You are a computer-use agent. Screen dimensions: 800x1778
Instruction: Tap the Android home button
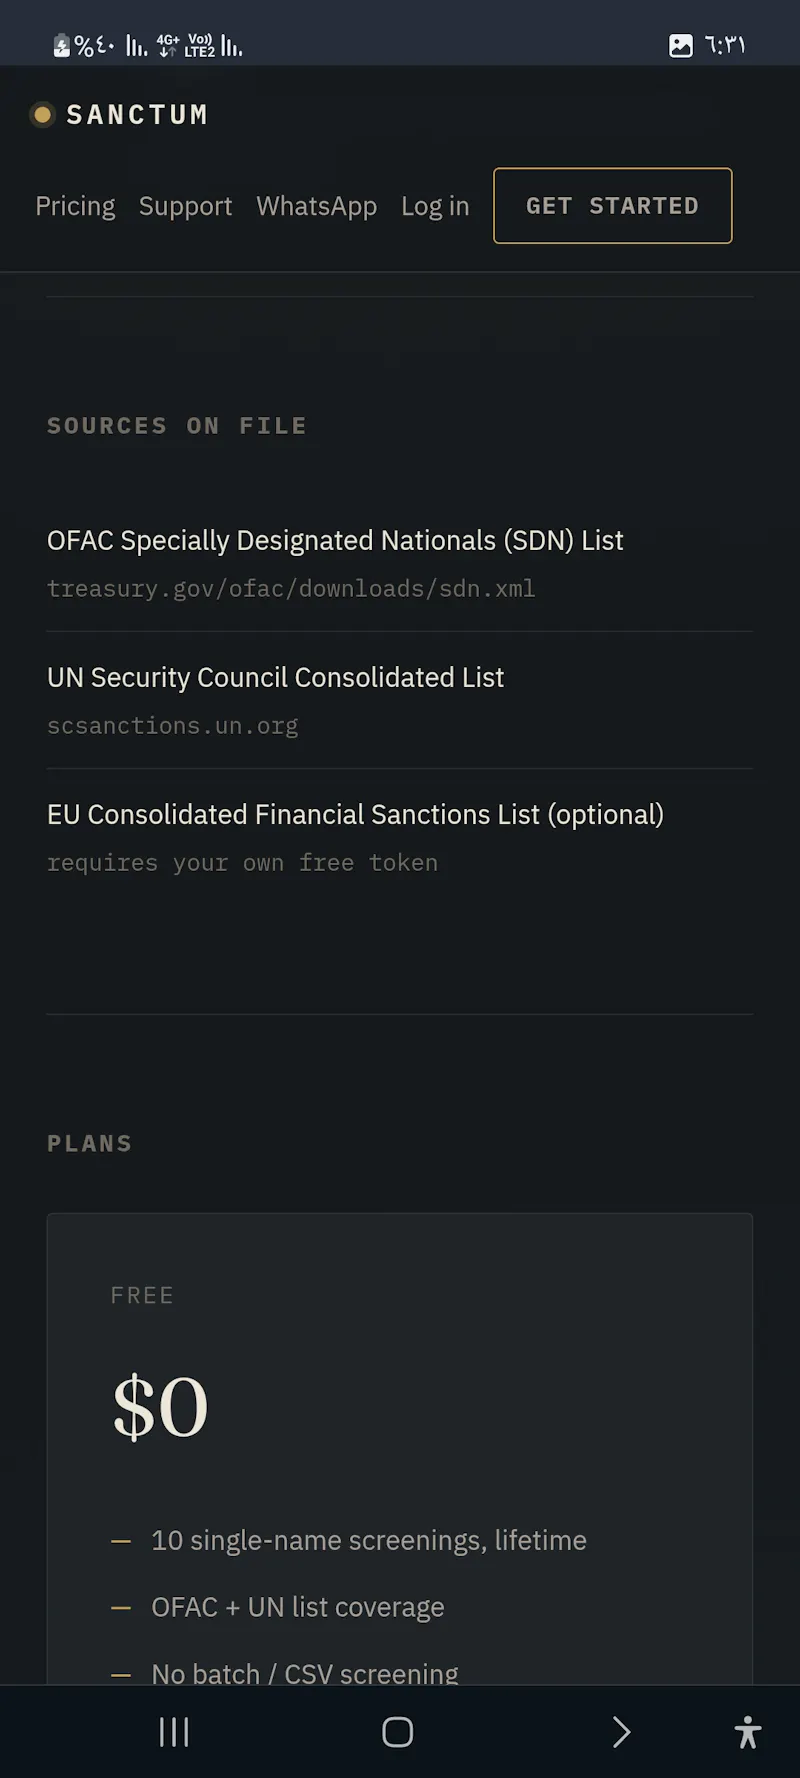point(398,1732)
